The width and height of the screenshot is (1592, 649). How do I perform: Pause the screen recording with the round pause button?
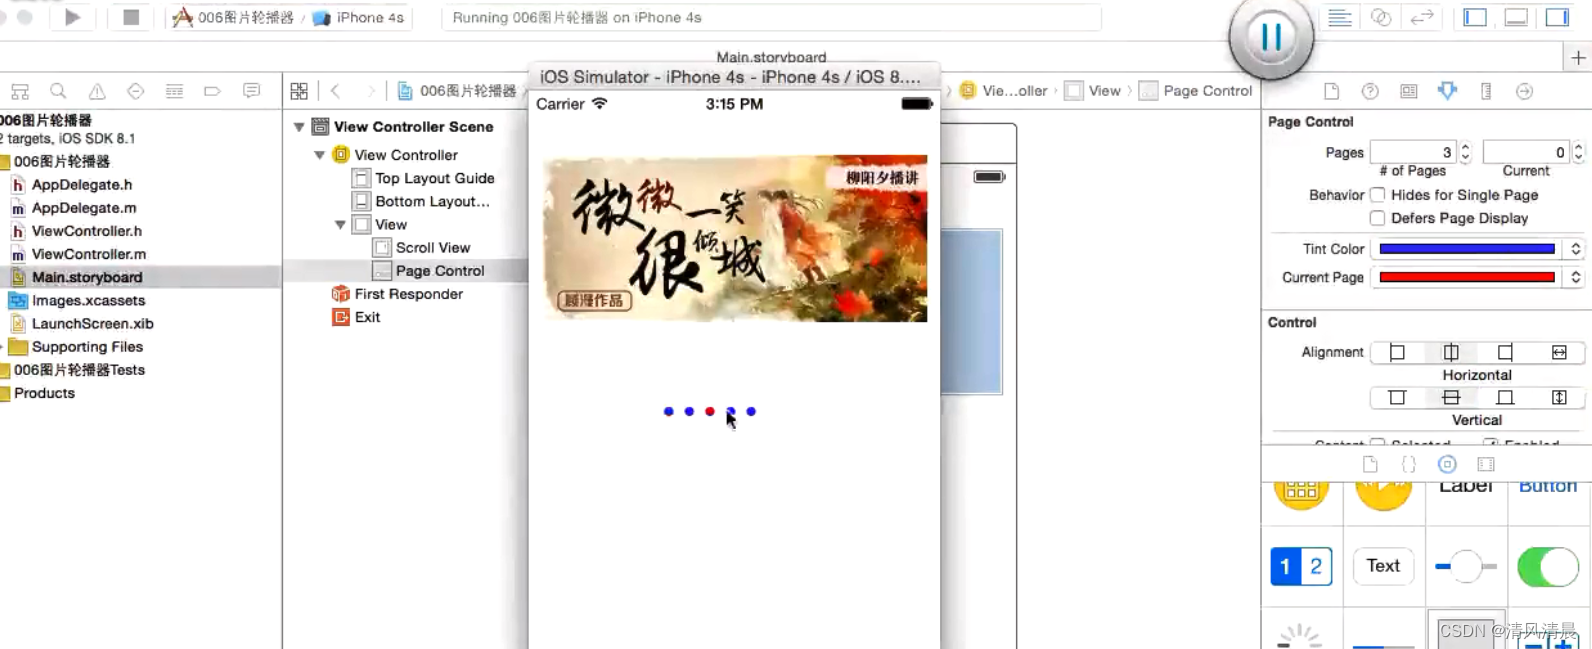1271,37
